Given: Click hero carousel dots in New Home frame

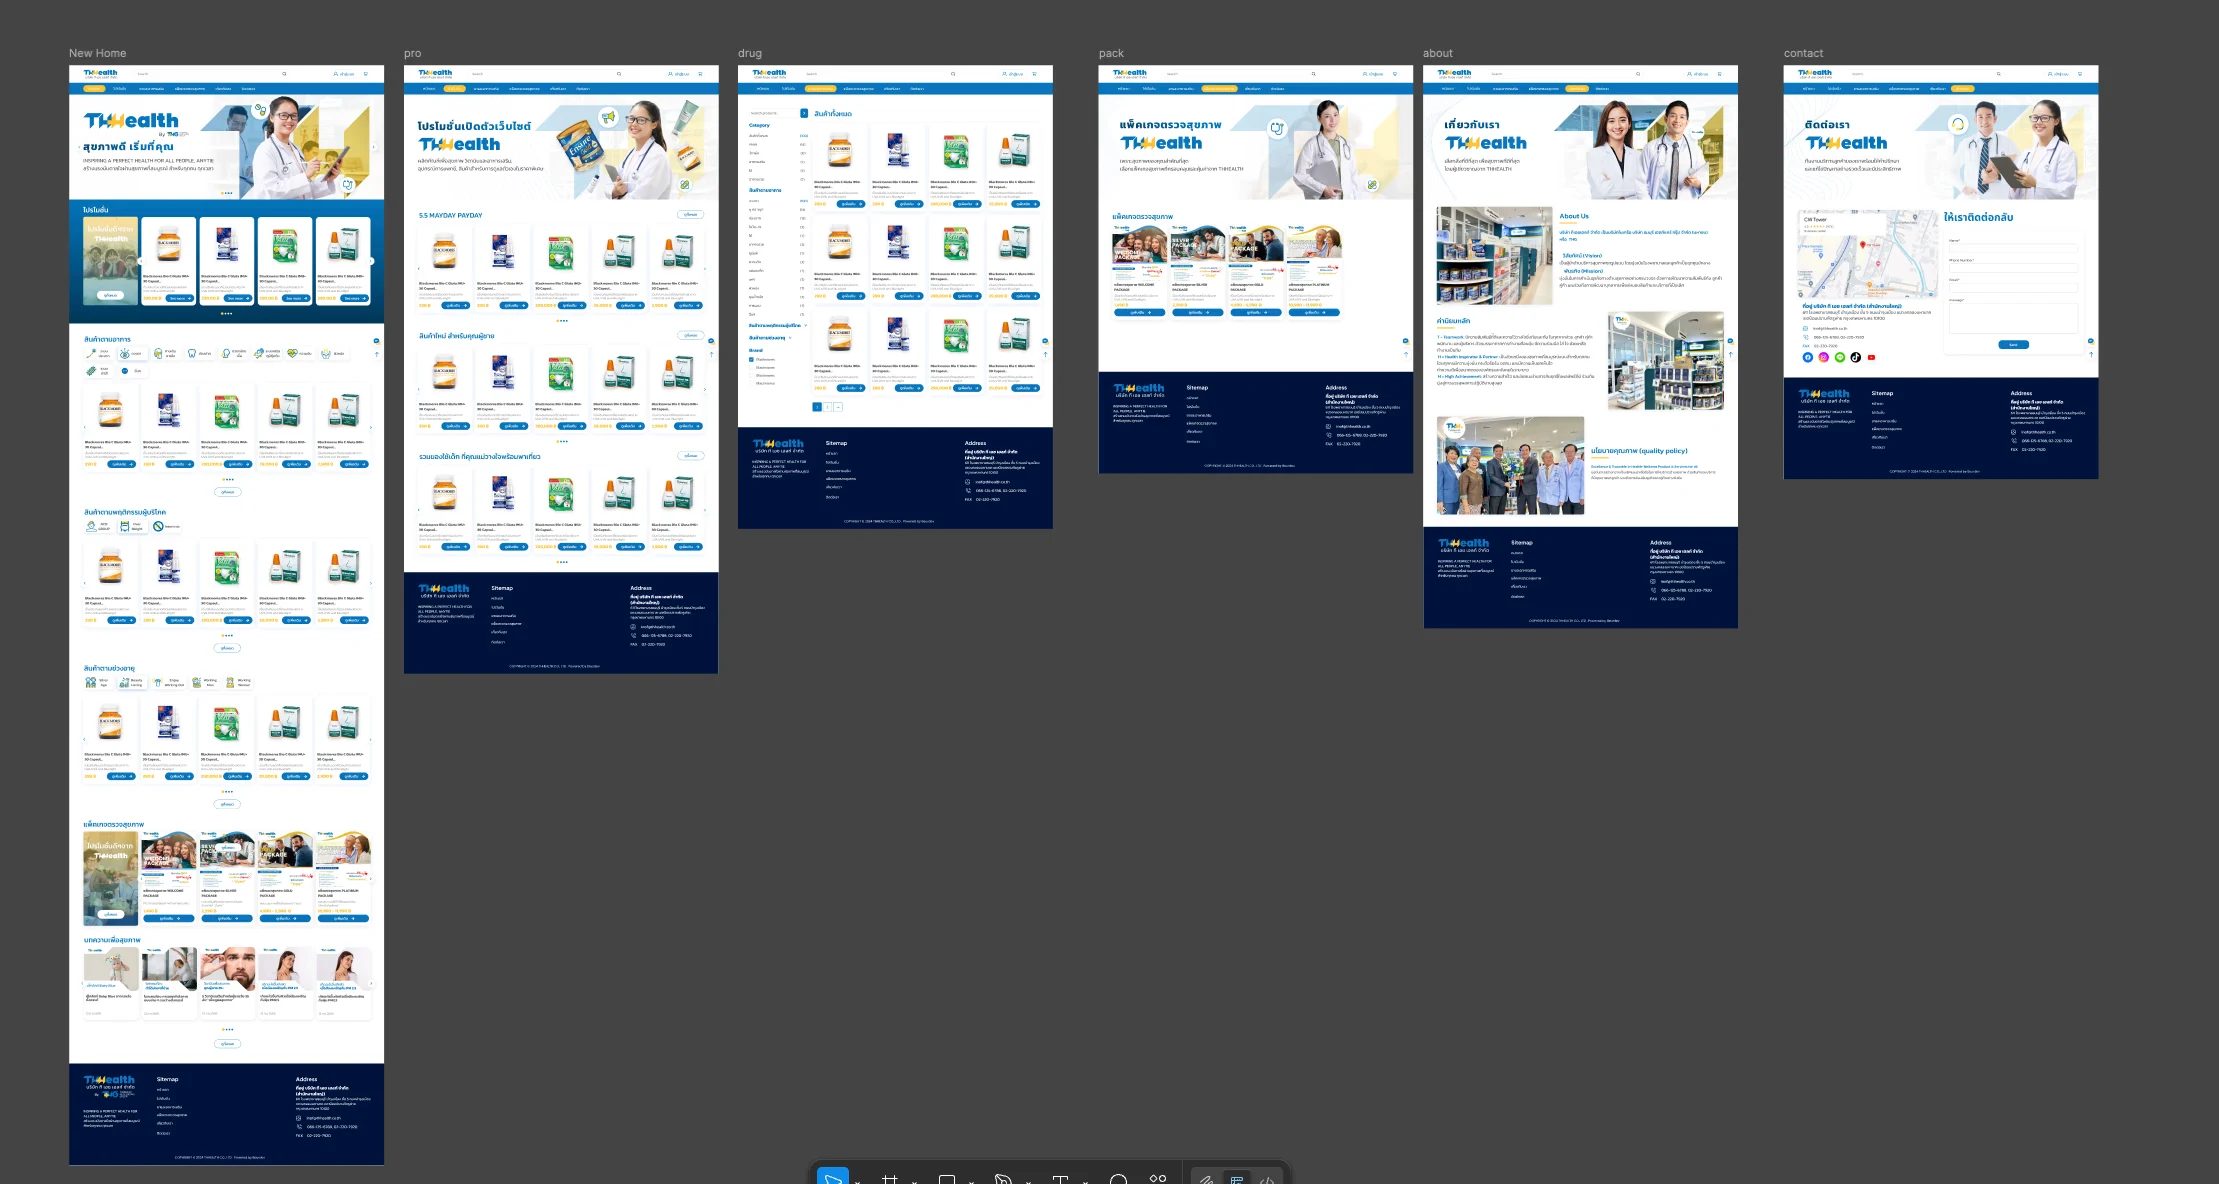Looking at the screenshot, I should pyautogui.click(x=227, y=193).
